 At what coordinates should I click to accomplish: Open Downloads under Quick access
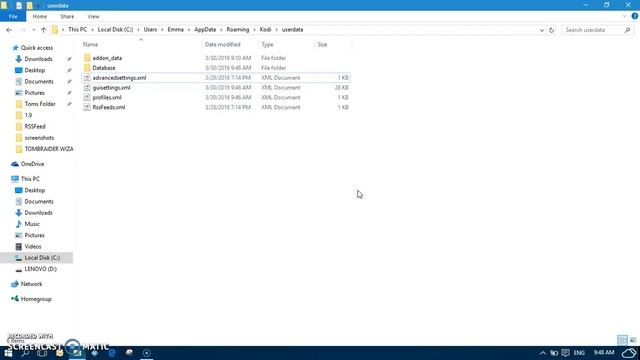[x=38, y=59]
